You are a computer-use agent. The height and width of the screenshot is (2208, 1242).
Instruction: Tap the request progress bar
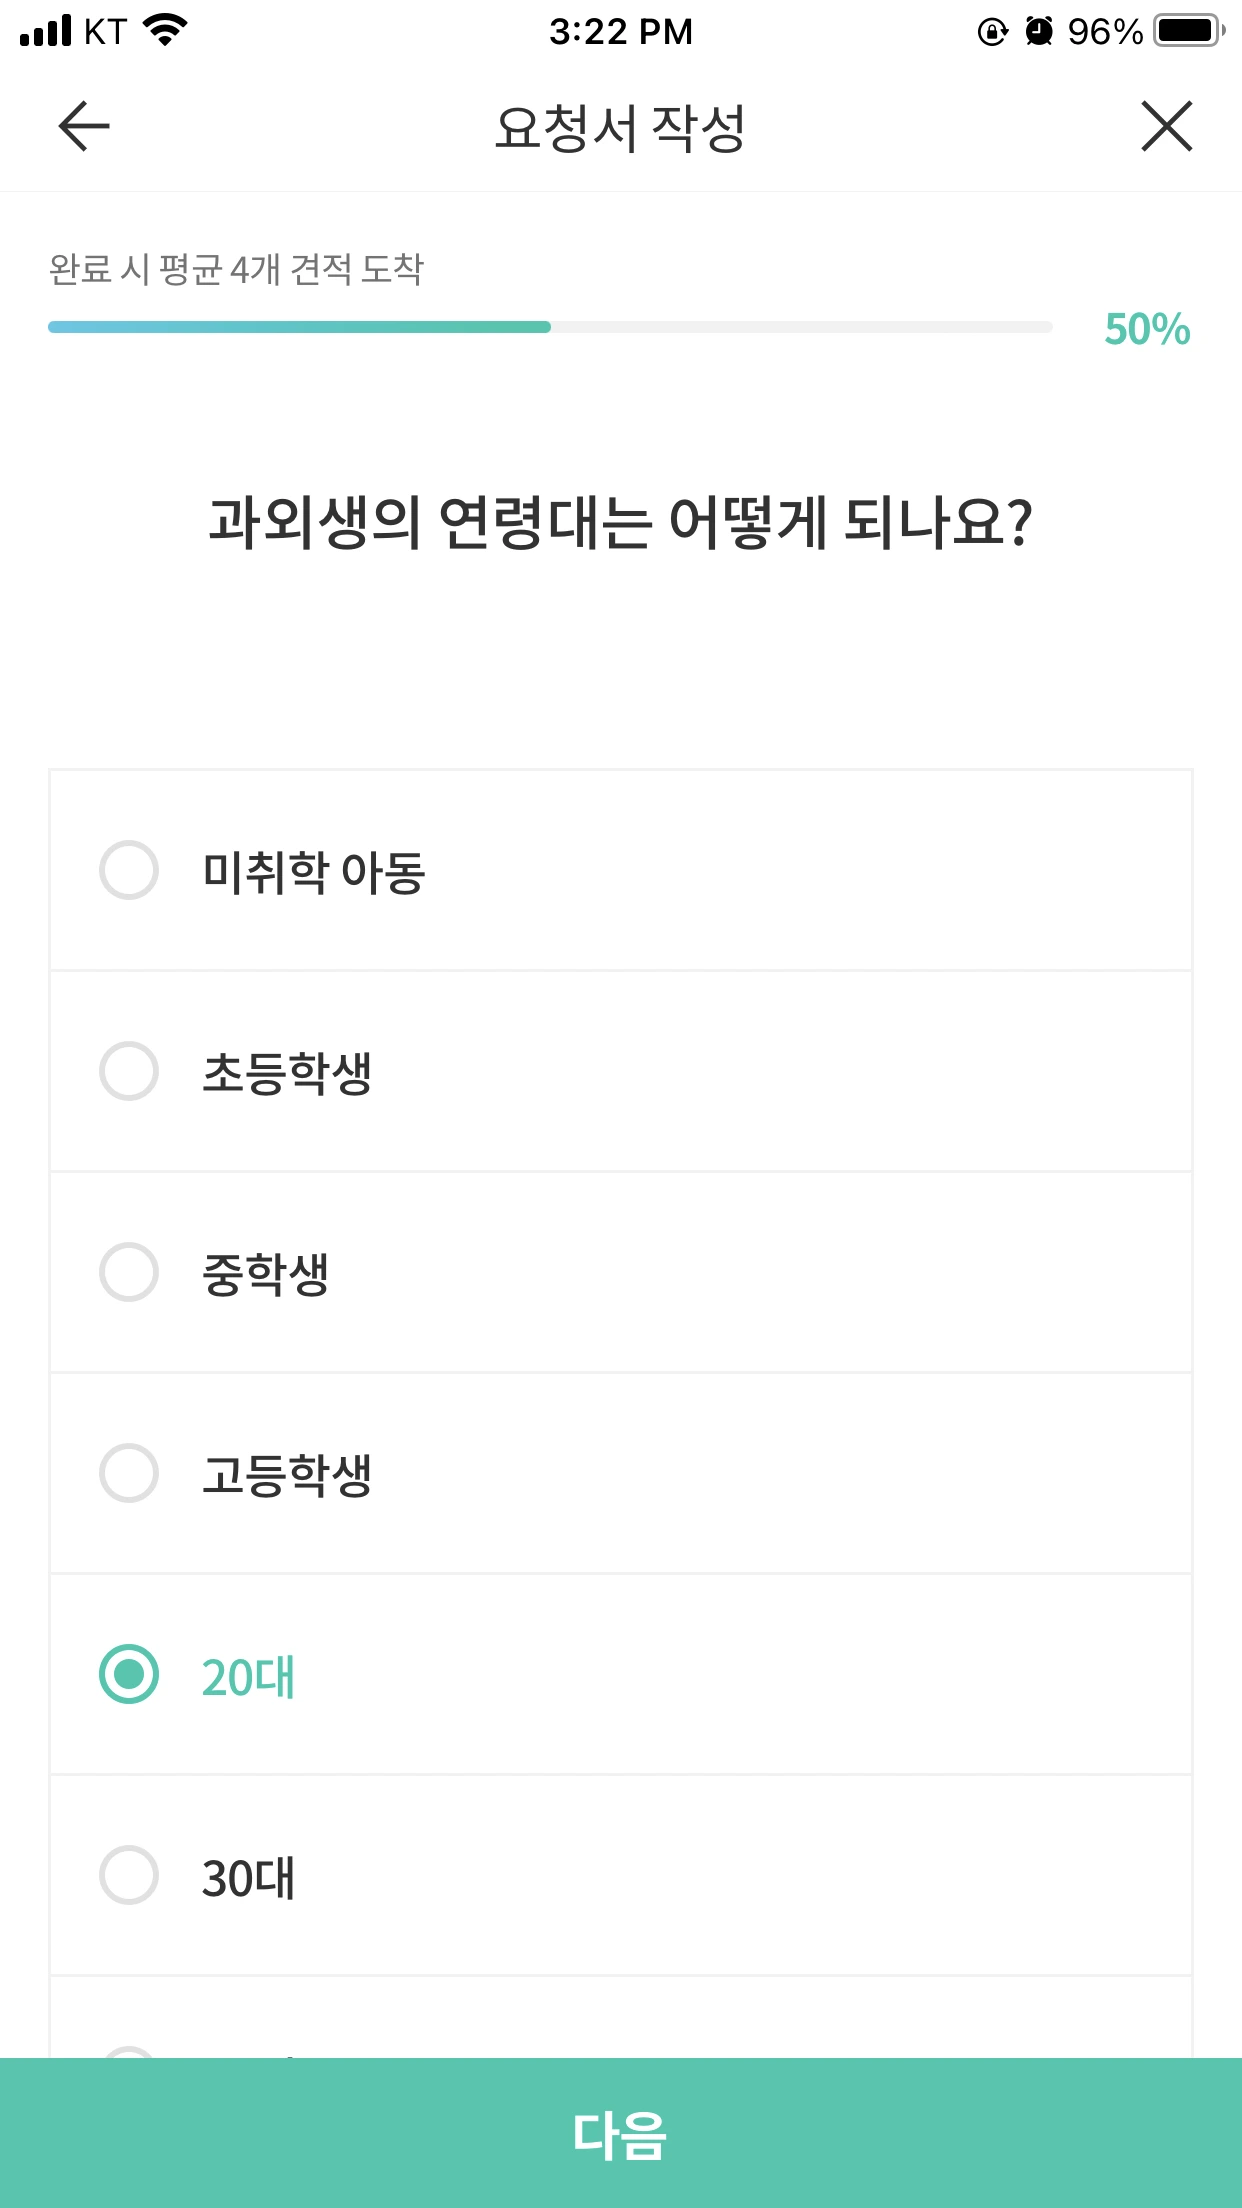550,327
